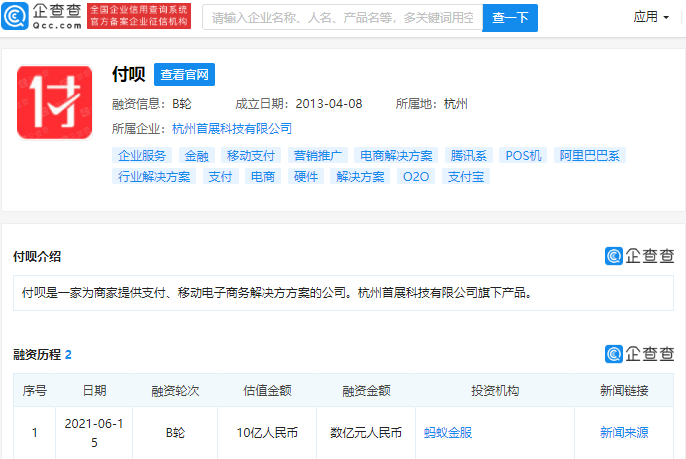Open 查看官网 official site button

pyautogui.click(x=184, y=74)
